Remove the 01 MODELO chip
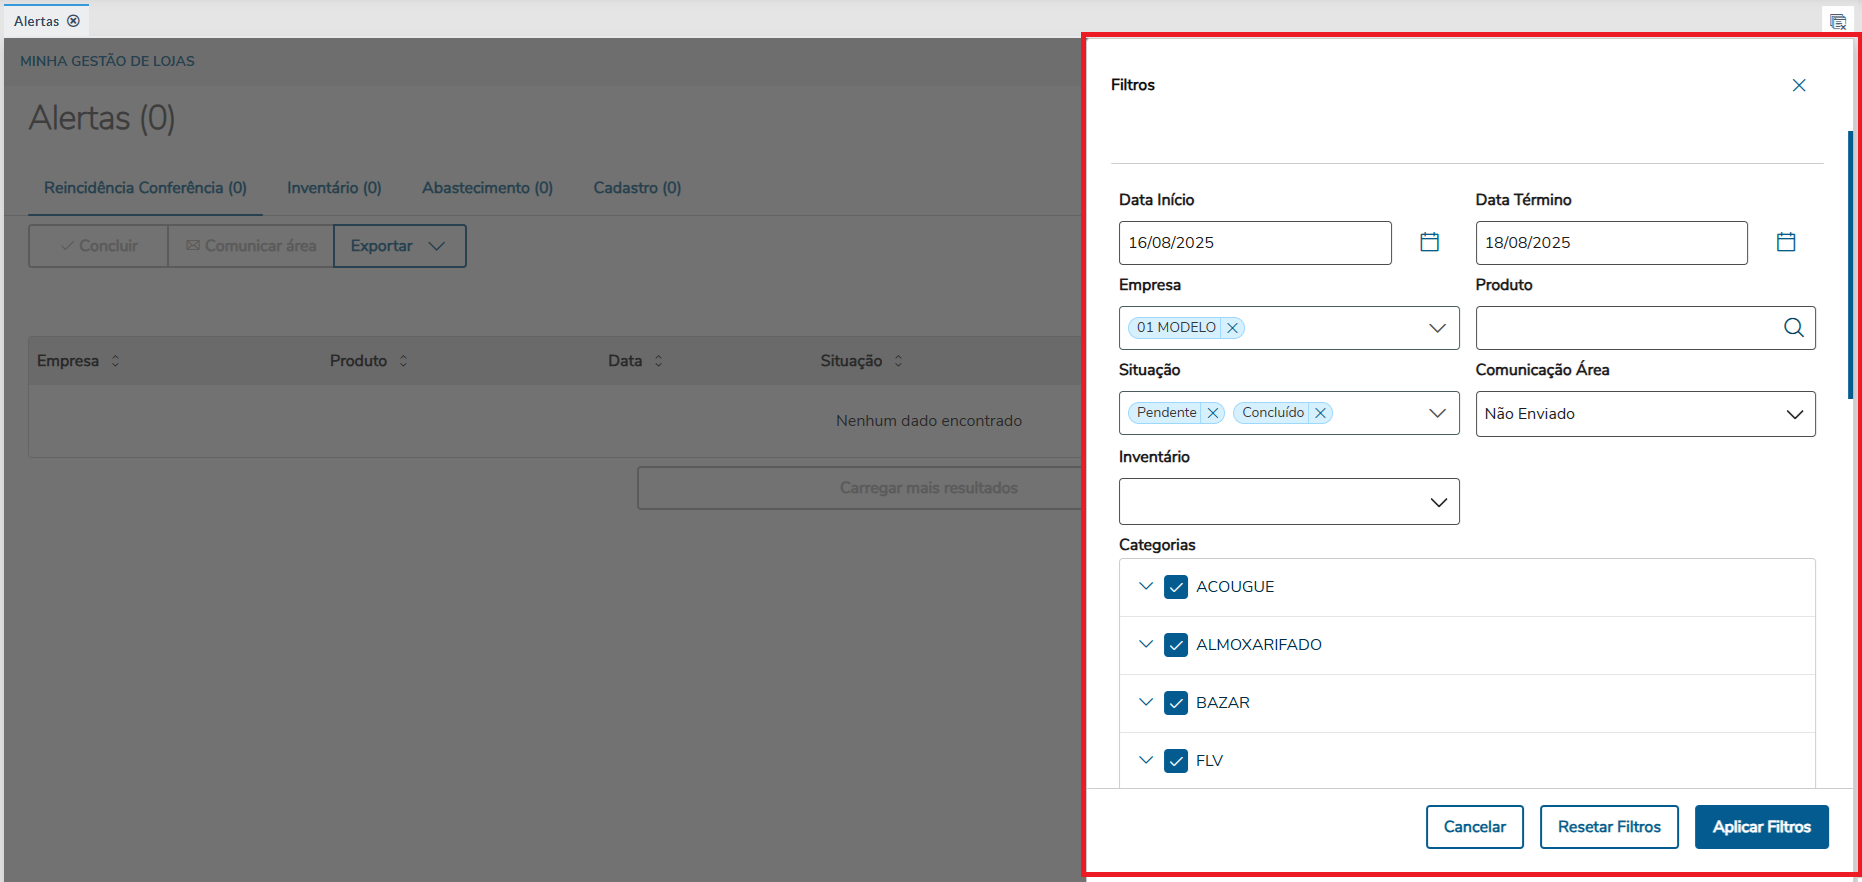Viewport: 1862px width, 882px height. point(1233,328)
